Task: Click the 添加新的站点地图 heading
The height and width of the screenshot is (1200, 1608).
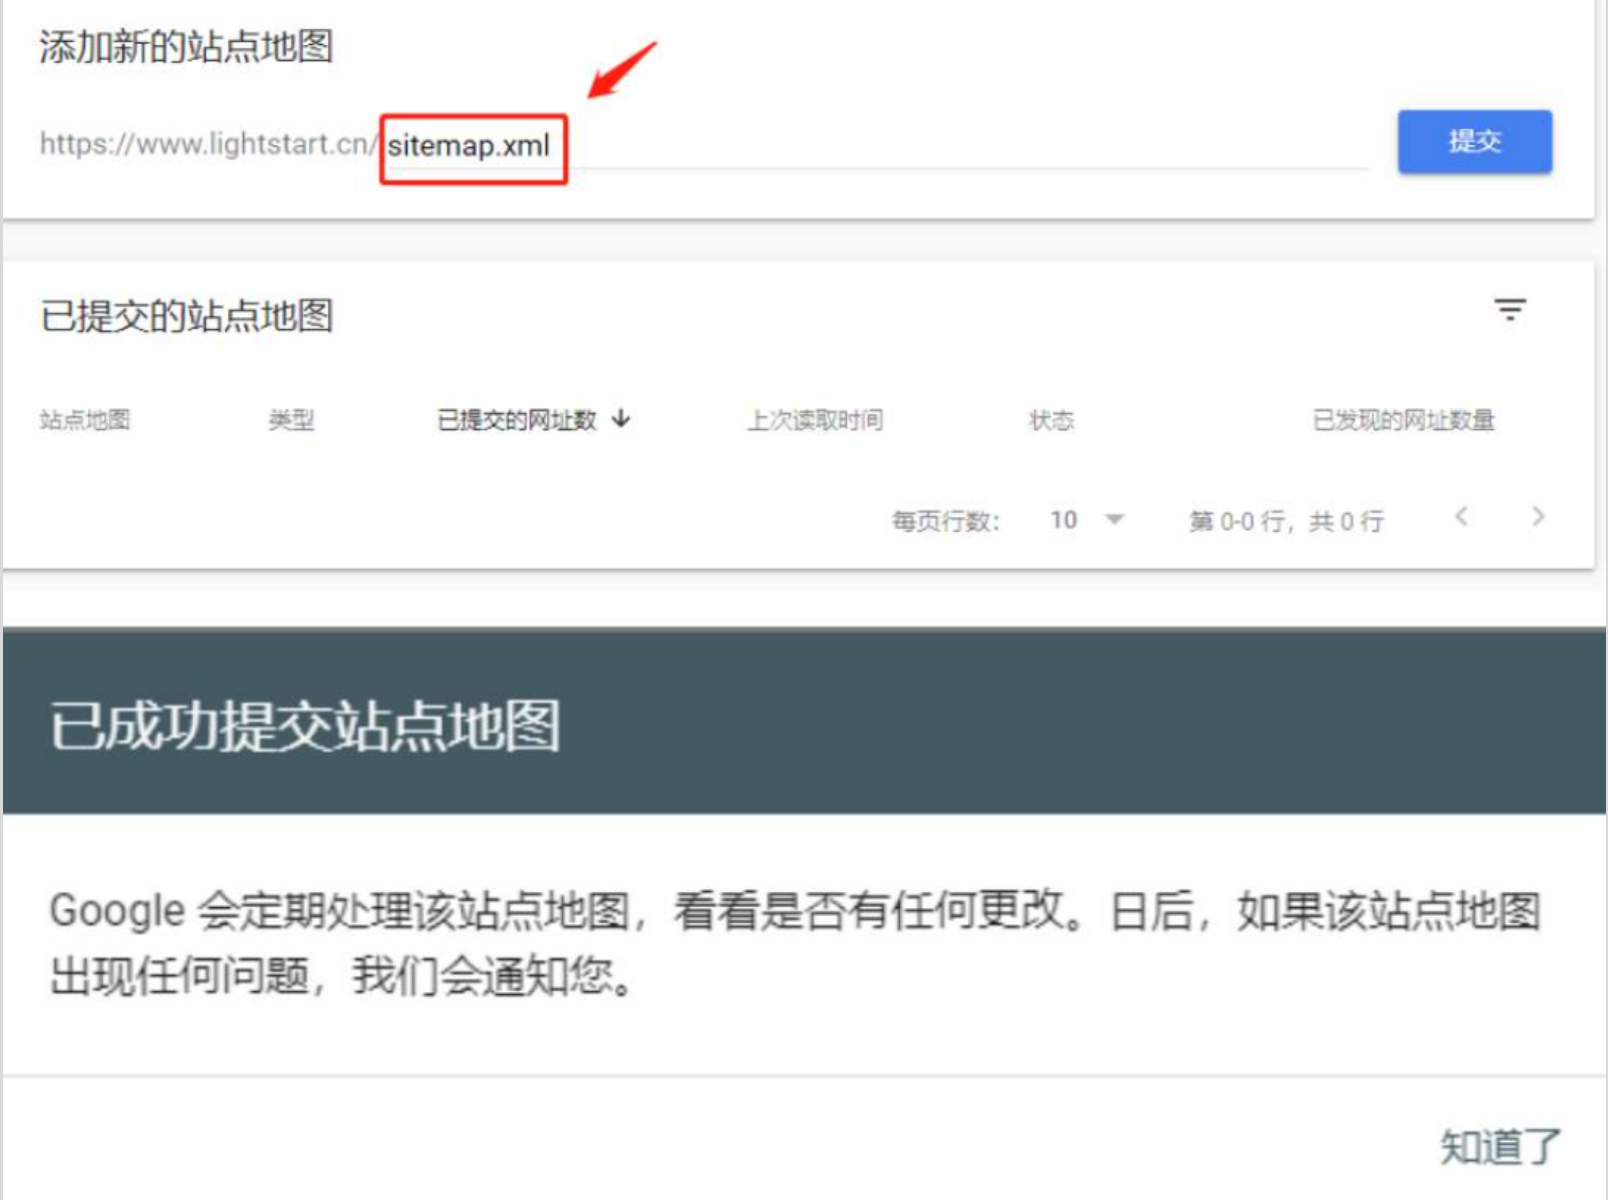Action: tap(186, 46)
